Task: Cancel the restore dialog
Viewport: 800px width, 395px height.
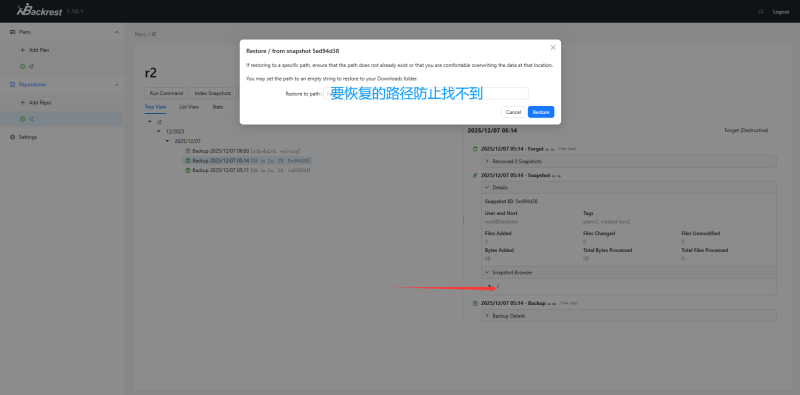Action: pyautogui.click(x=513, y=112)
